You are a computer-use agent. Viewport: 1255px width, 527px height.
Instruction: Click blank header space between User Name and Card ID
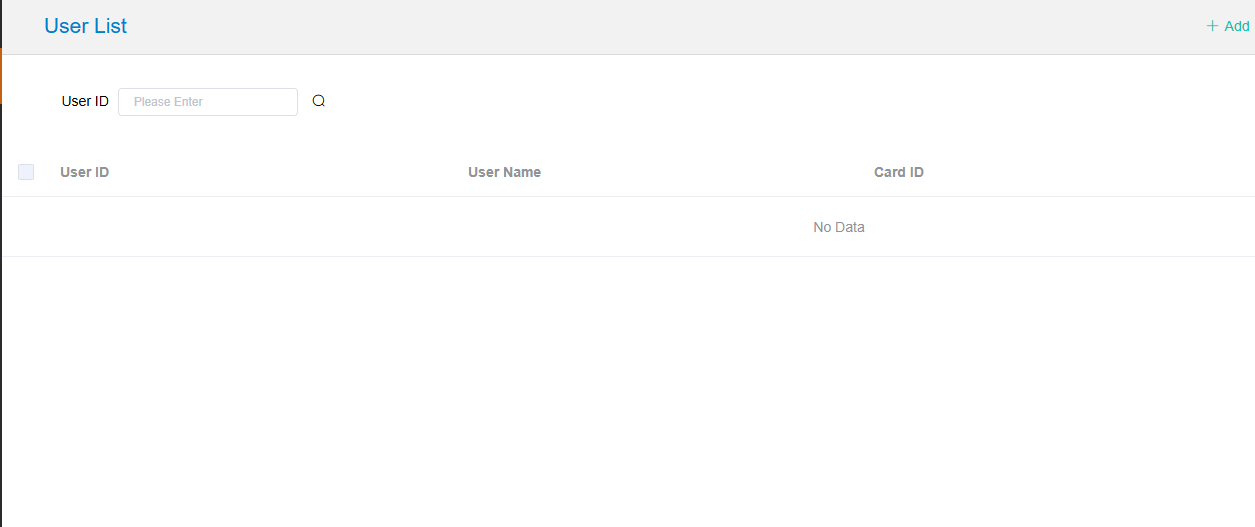coord(700,172)
